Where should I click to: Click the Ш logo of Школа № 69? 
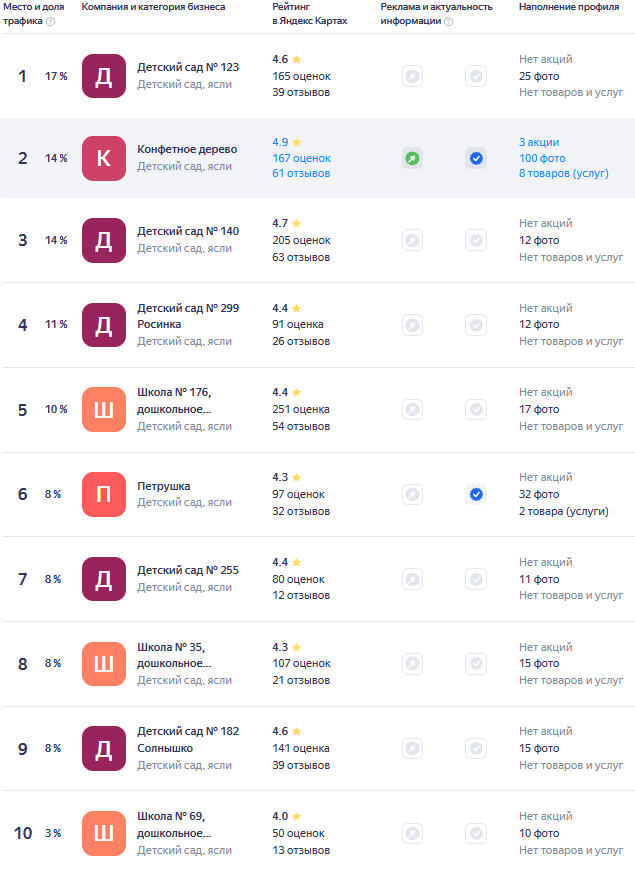[104, 833]
